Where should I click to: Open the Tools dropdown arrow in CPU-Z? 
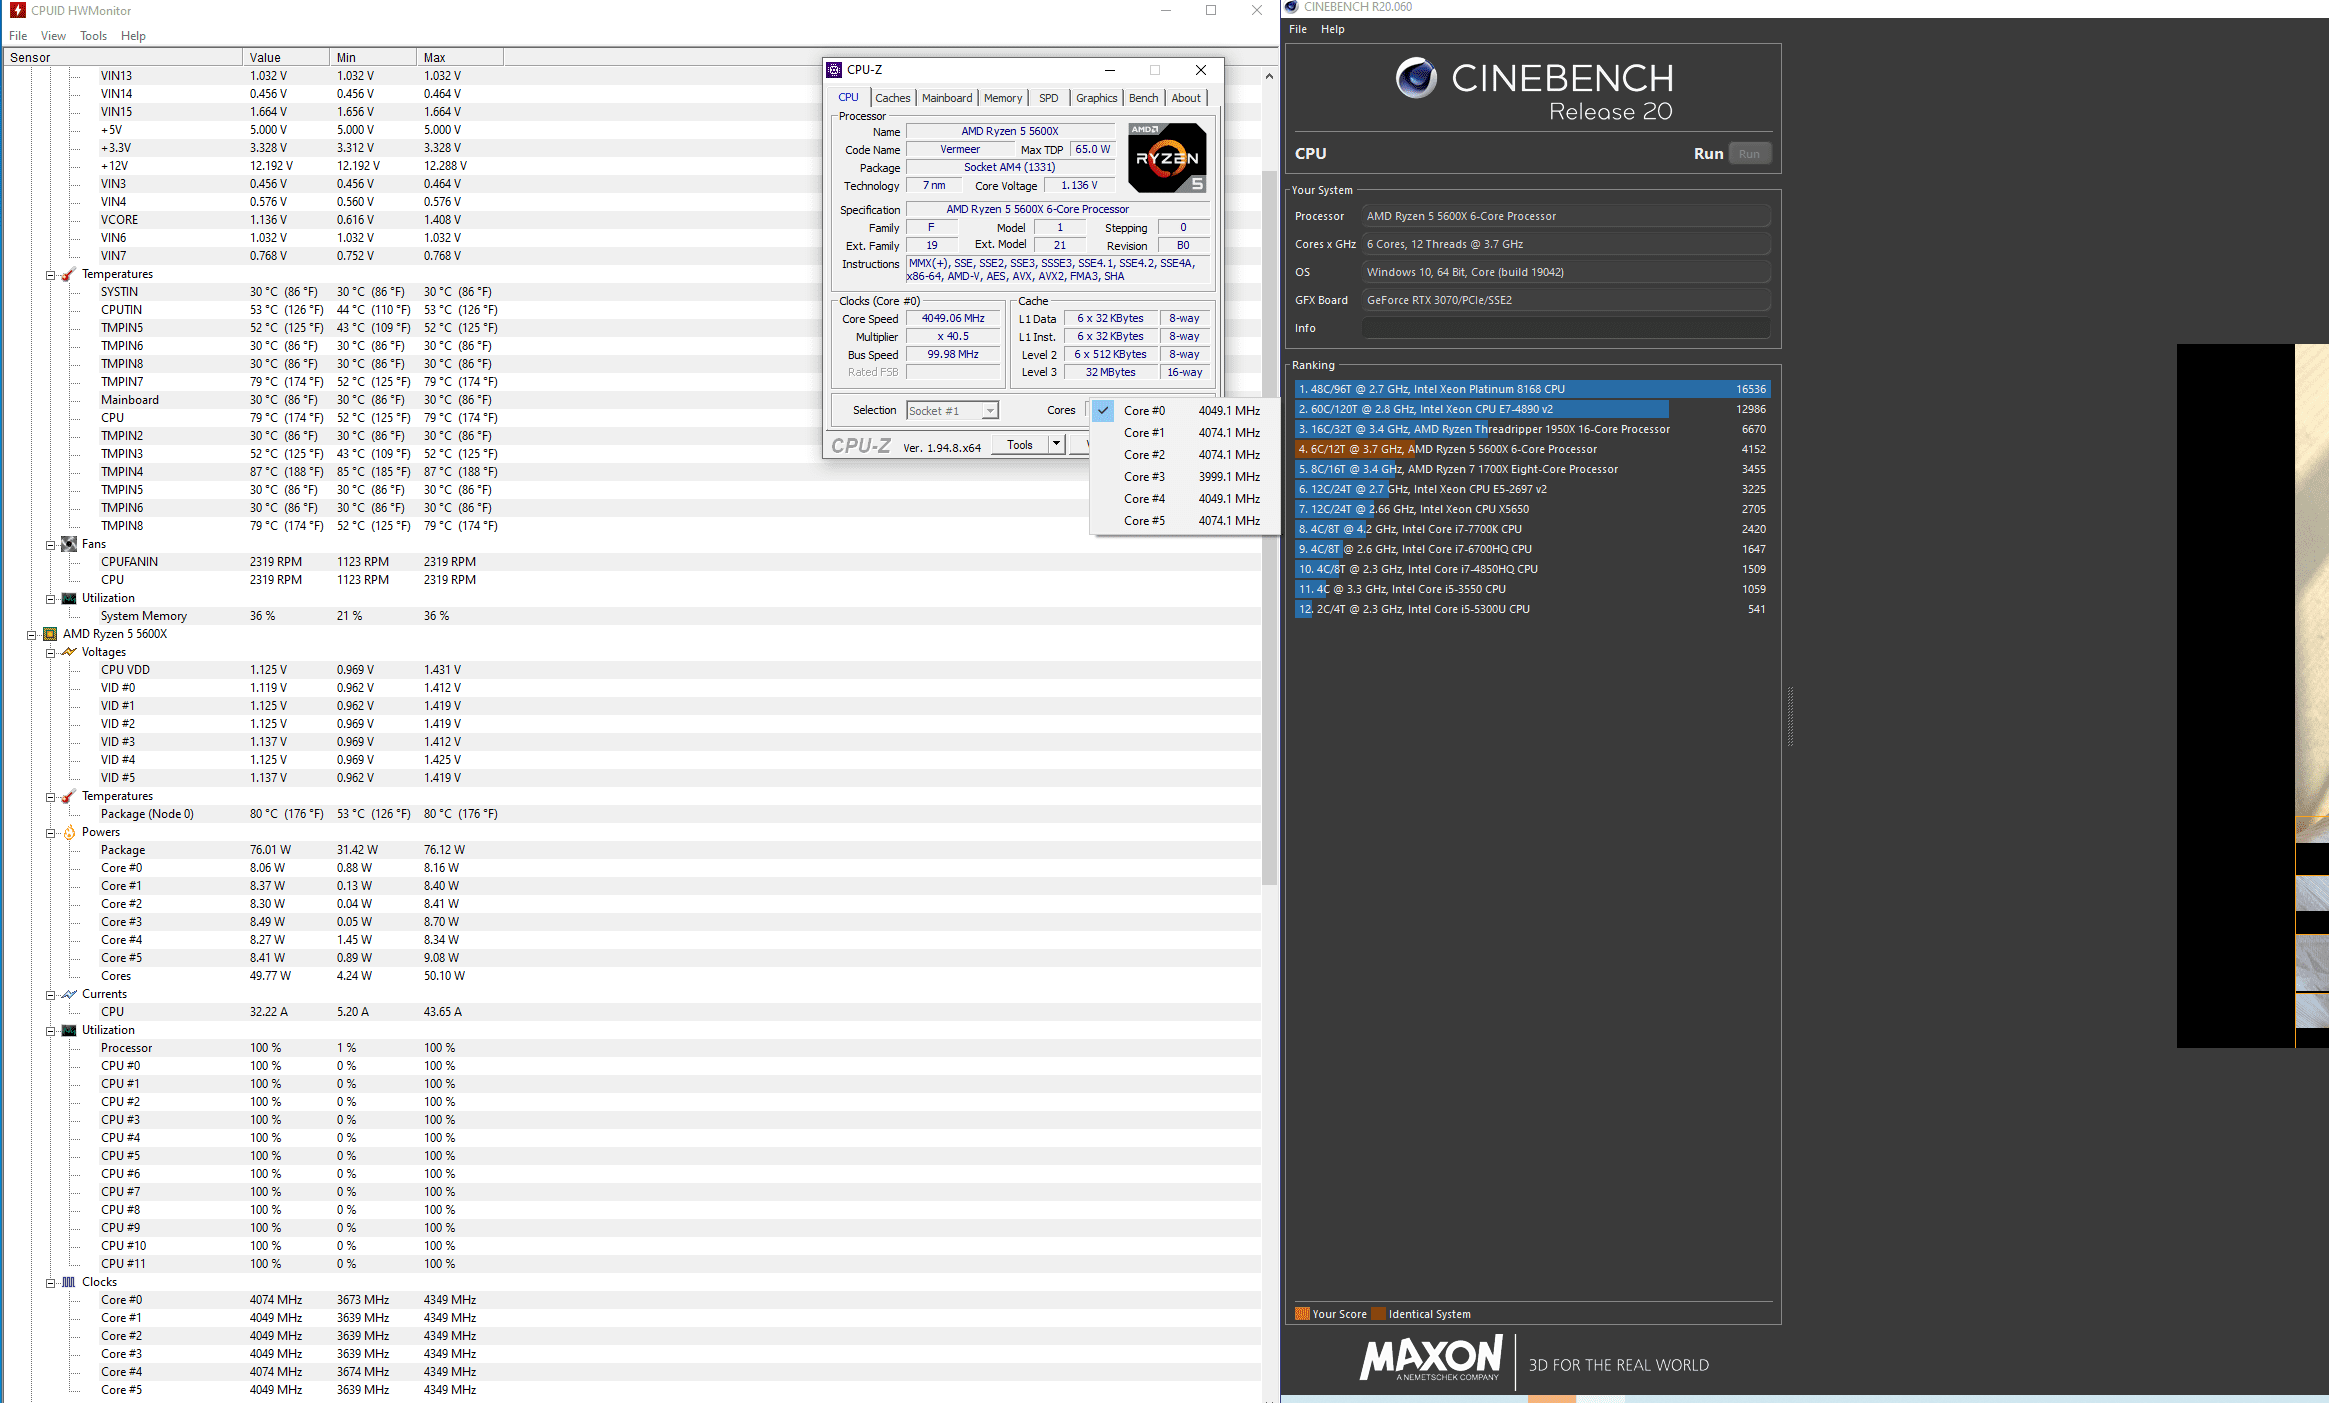tap(1056, 444)
